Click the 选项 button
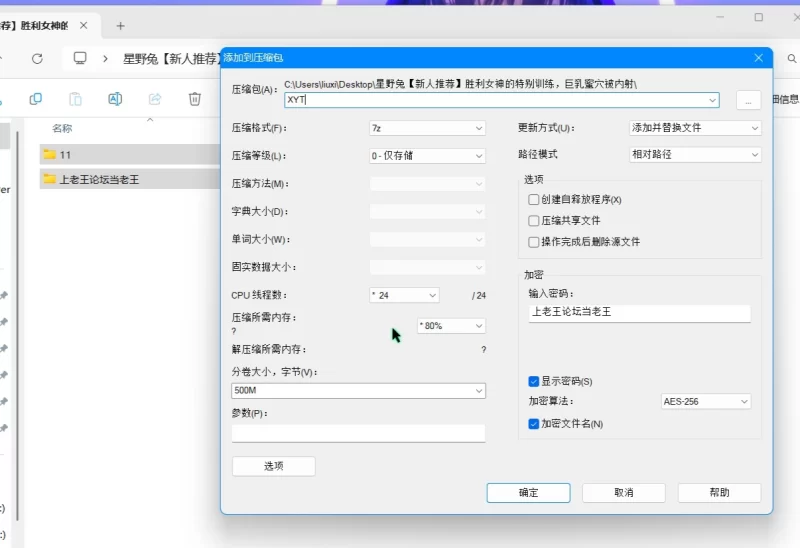Viewport: 800px width, 548px height. 273,466
